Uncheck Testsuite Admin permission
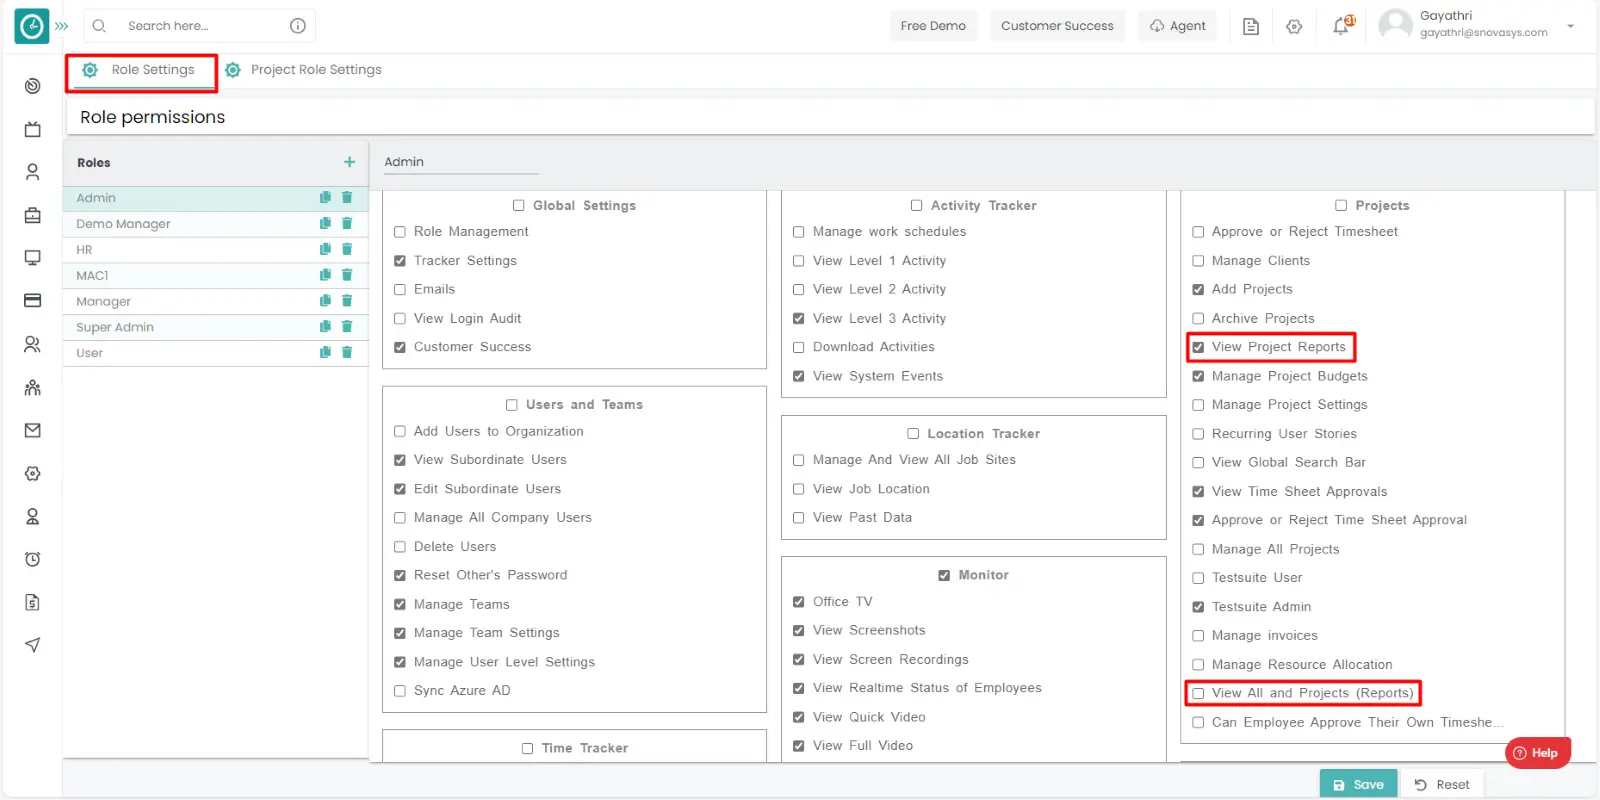Screen dimensions: 1600x800 click(x=1198, y=607)
